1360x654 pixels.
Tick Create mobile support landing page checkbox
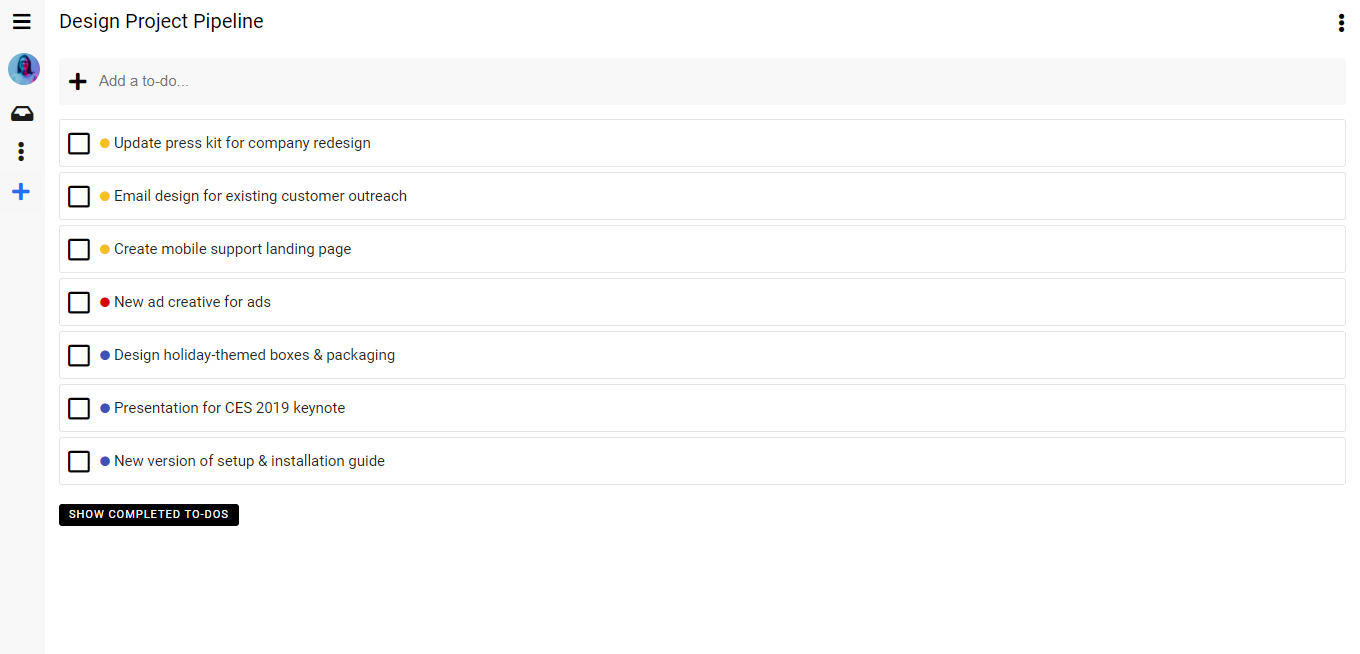pos(79,250)
